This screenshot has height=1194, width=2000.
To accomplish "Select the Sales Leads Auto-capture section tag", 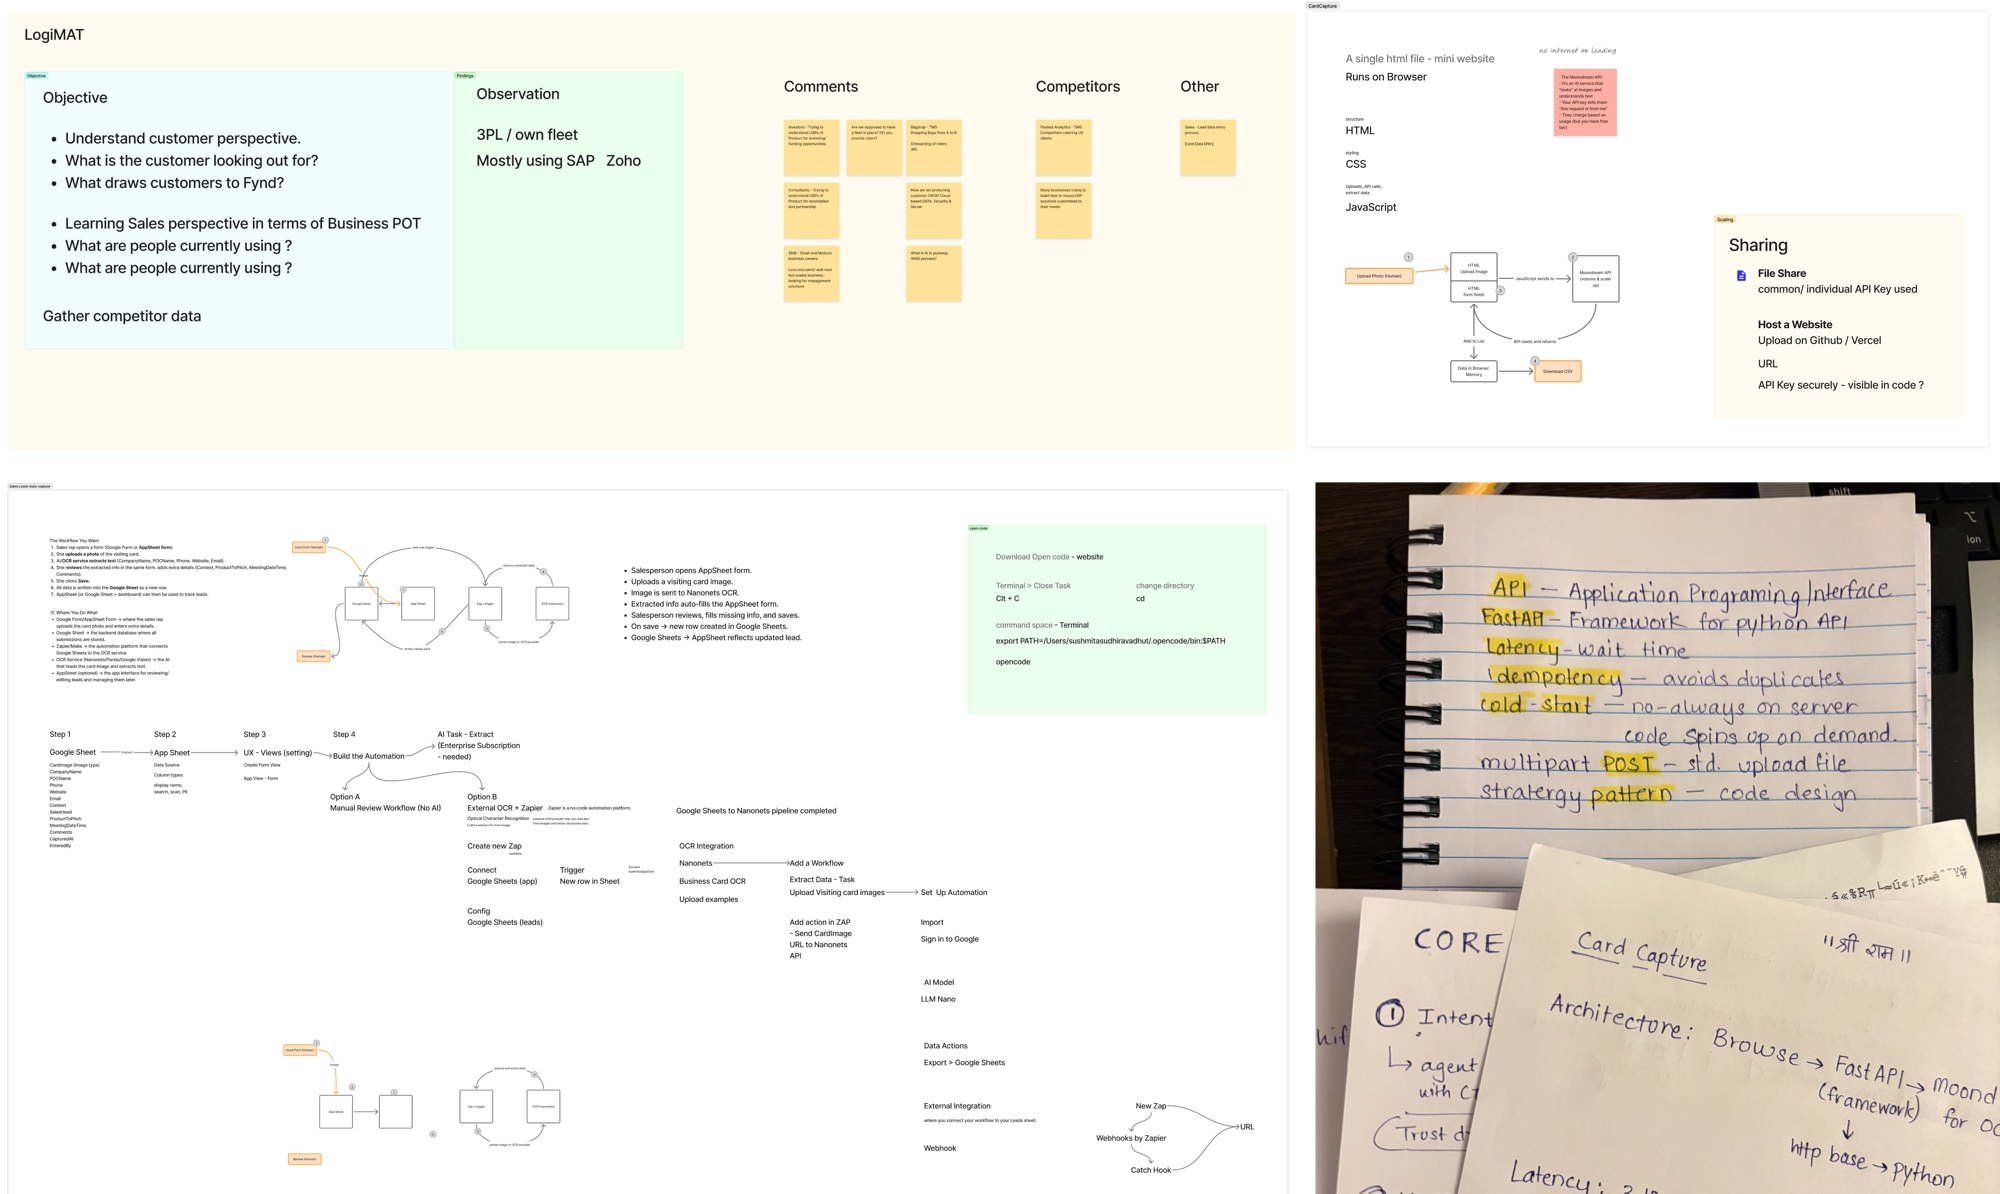I will (x=30, y=486).
